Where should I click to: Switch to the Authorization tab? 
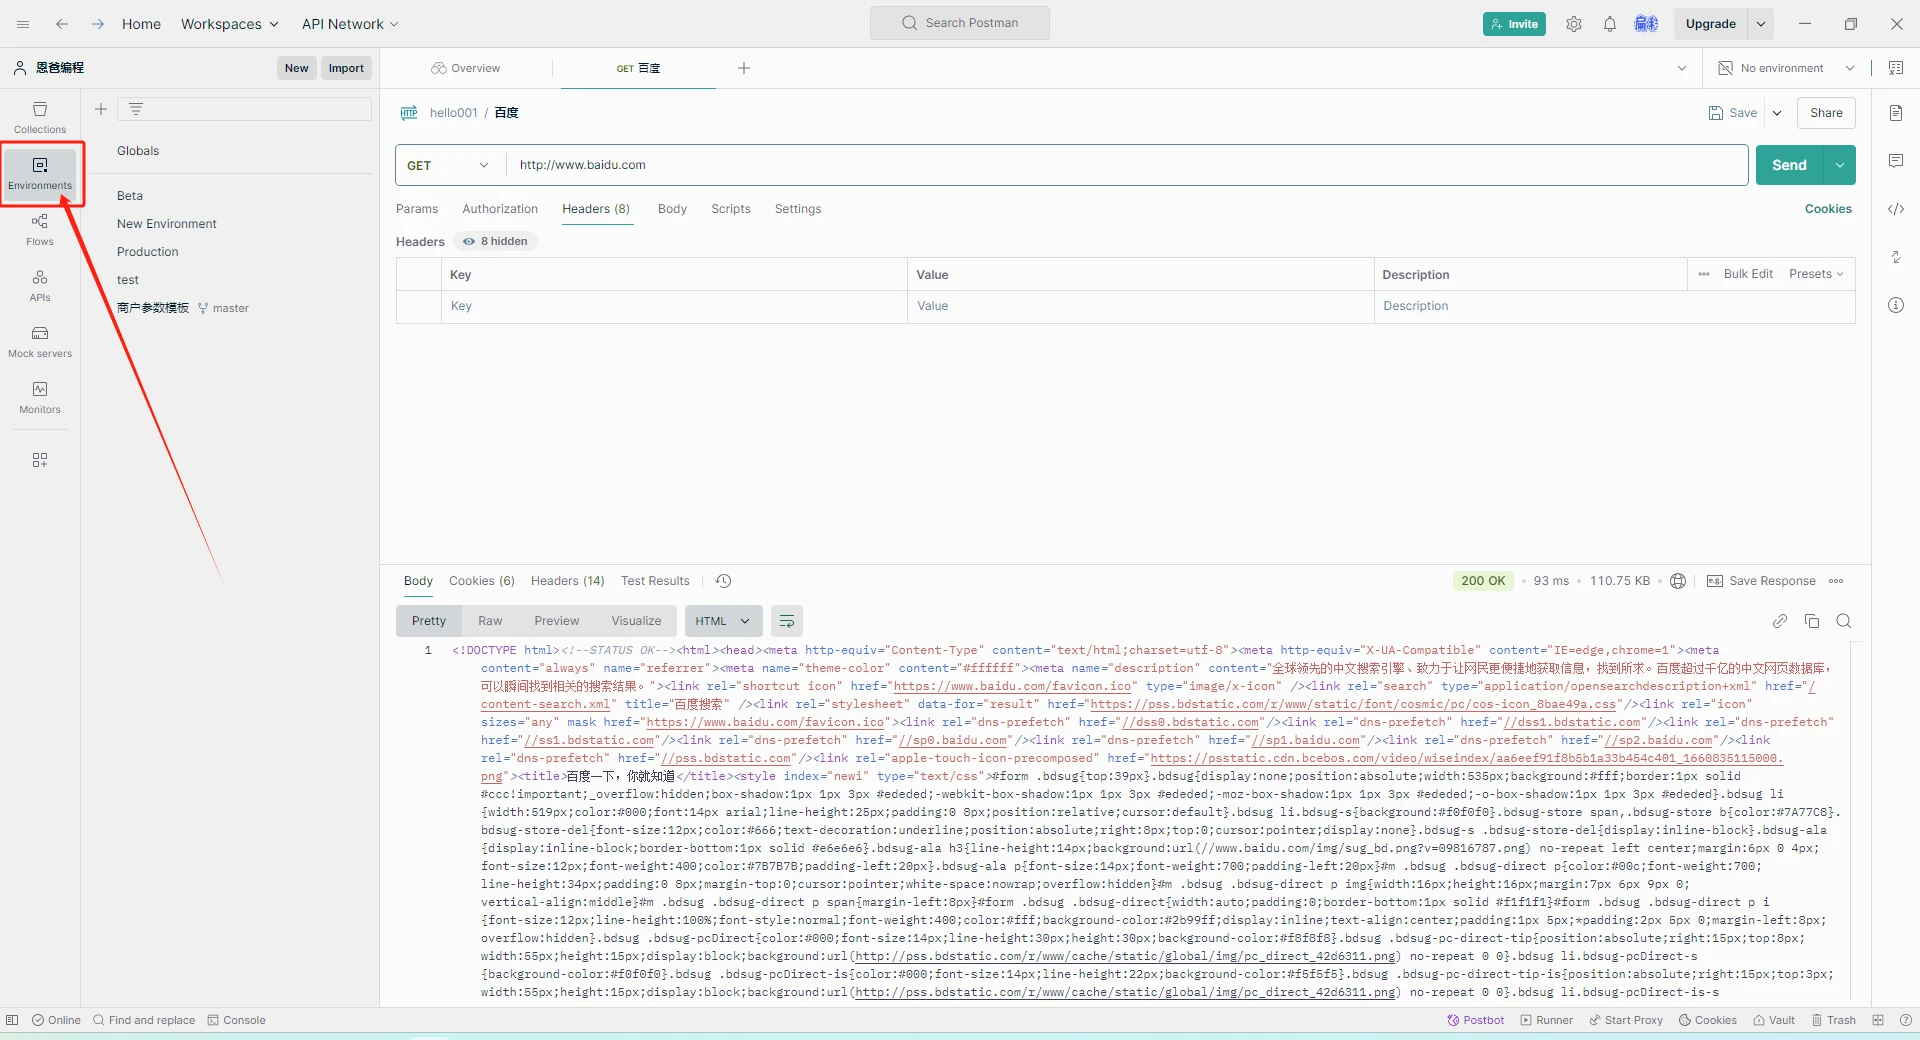point(500,209)
